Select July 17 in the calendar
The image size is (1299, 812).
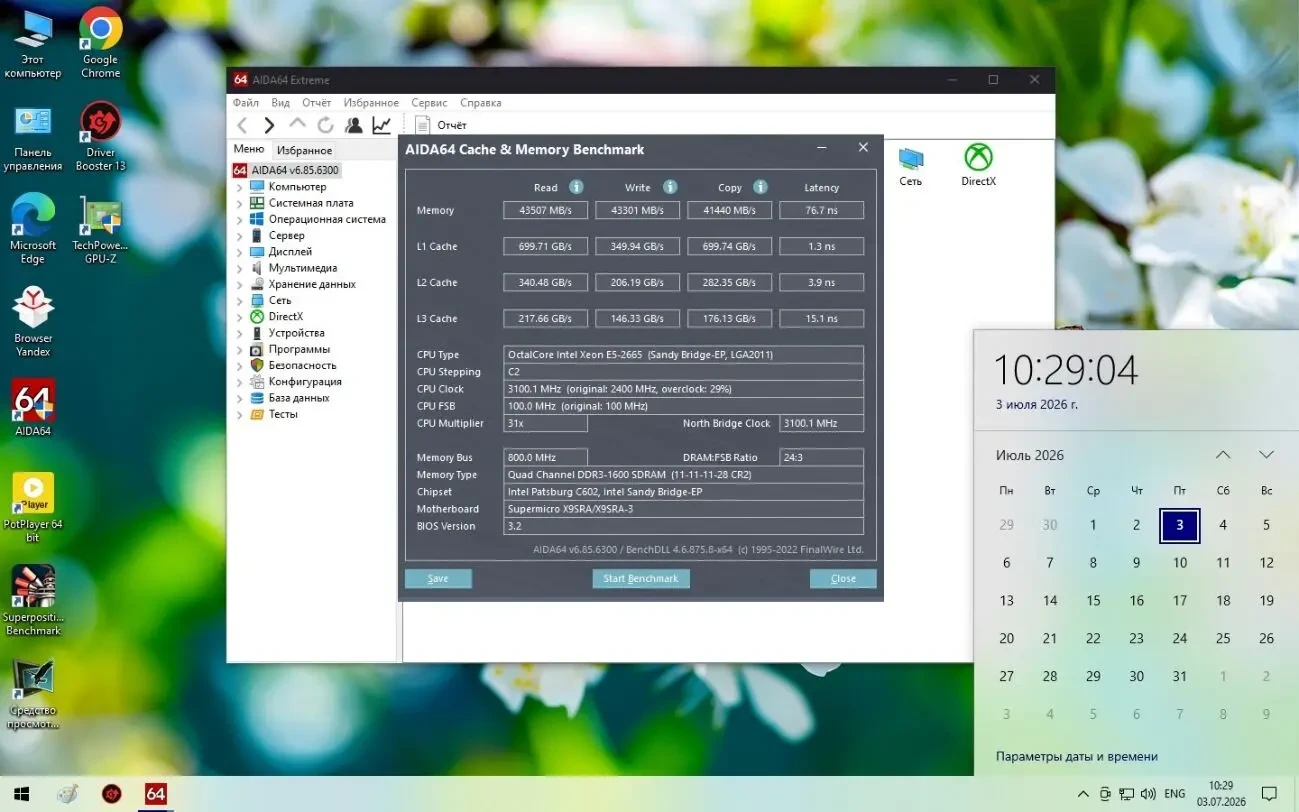point(1180,600)
